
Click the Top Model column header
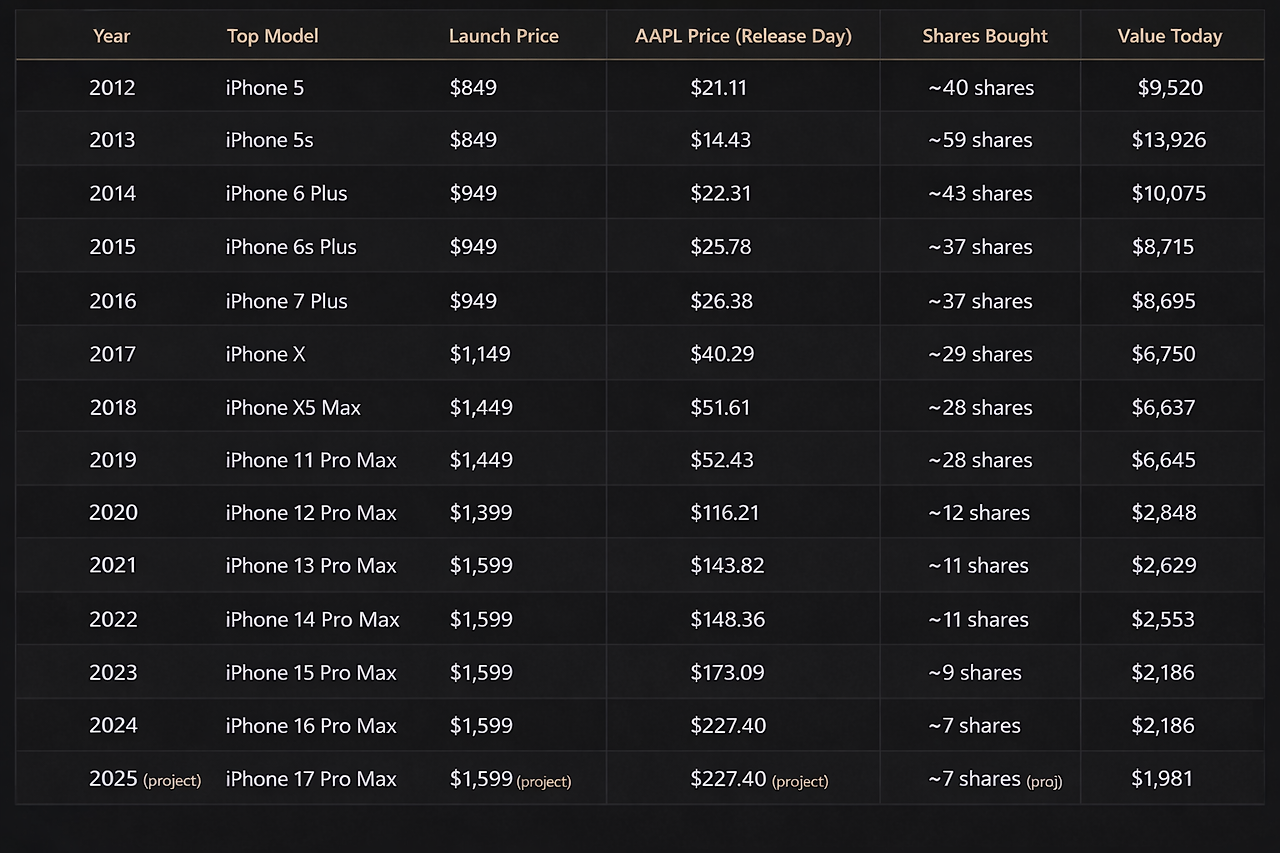coord(272,36)
